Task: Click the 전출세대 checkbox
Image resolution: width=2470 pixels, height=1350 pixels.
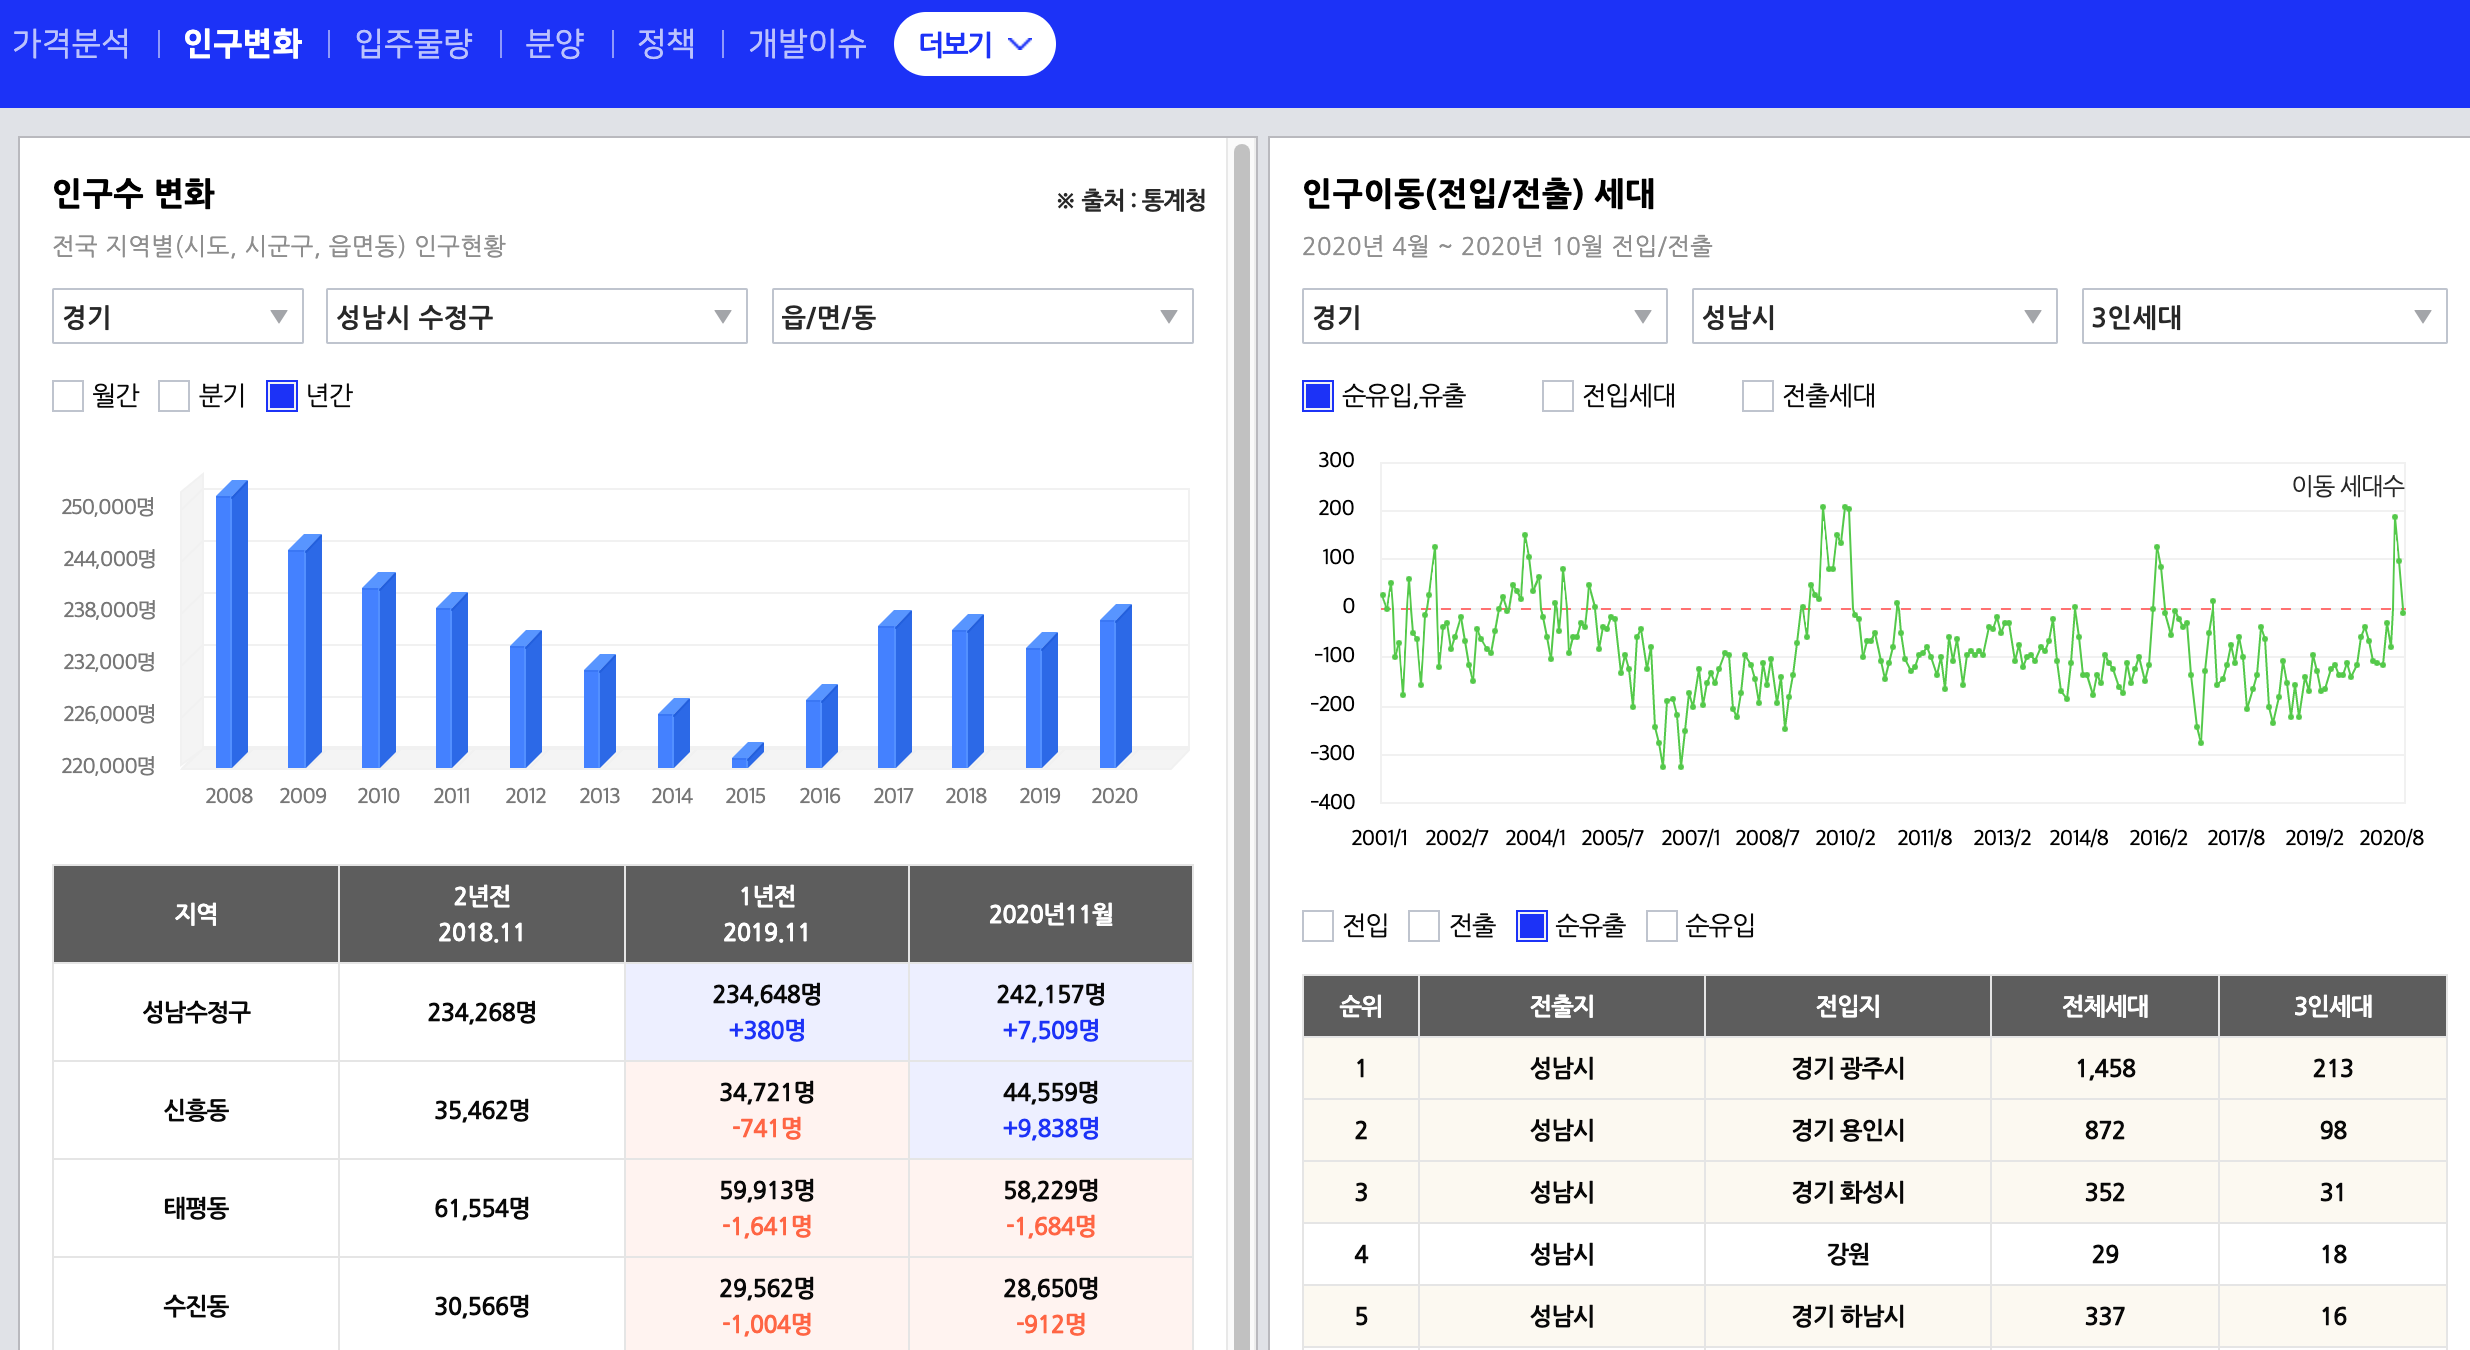Action: [x=1757, y=396]
